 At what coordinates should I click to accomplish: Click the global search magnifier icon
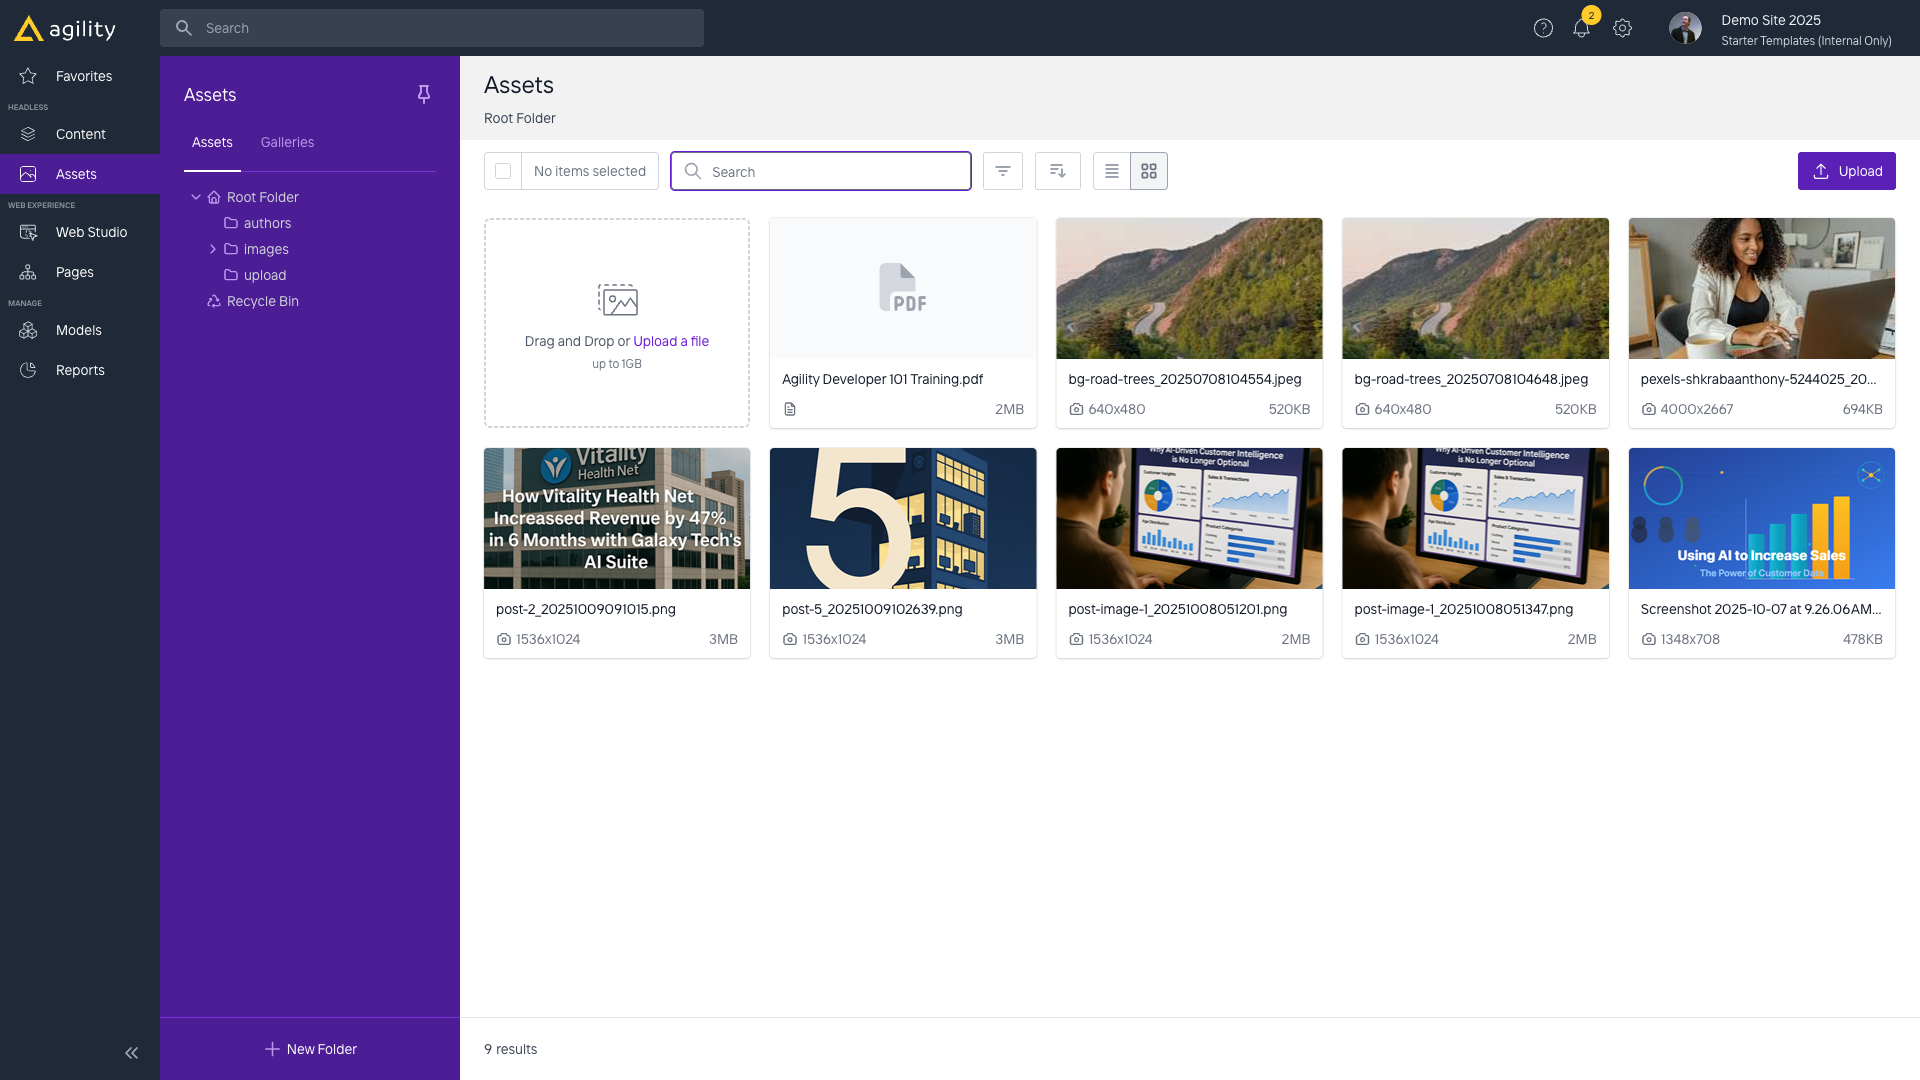[x=184, y=28]
